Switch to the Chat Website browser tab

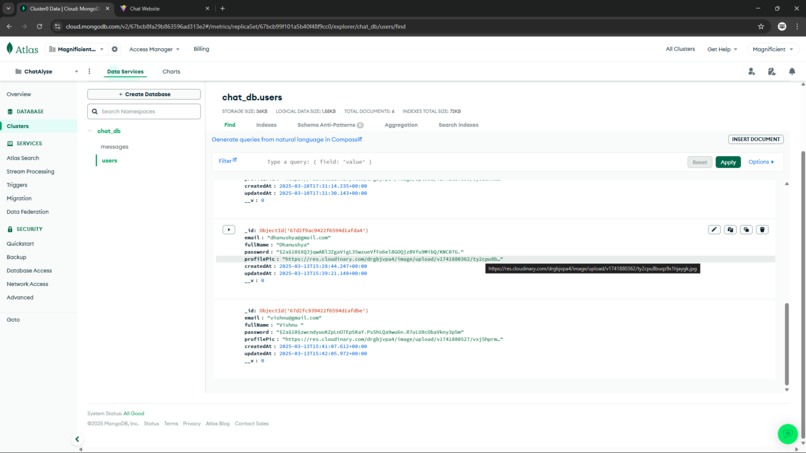click(162, 9)
